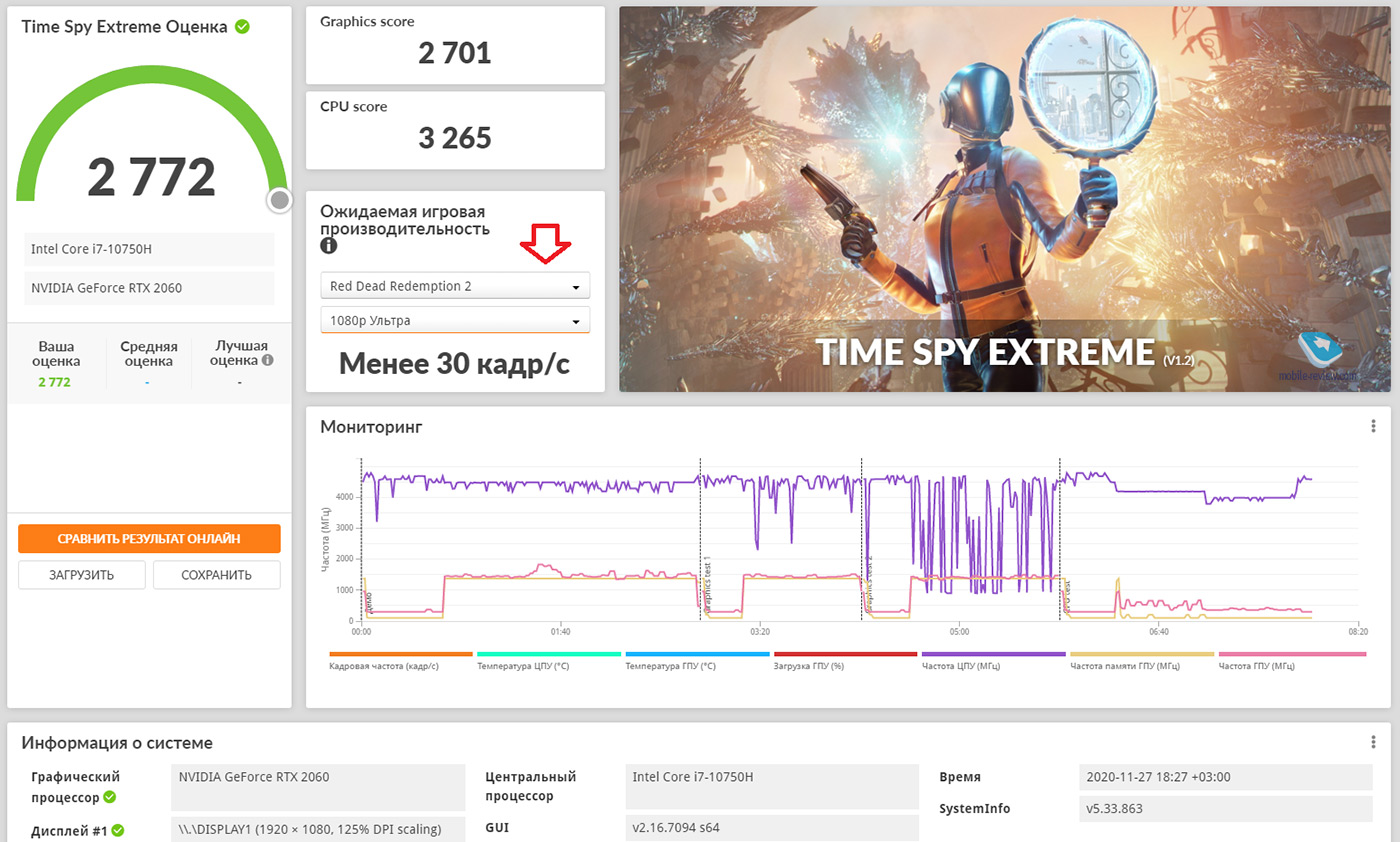Click the Мониторинг panel title
Image resolution: width=1400 pixels, height=842 pixels.
(x=371, y=427)
